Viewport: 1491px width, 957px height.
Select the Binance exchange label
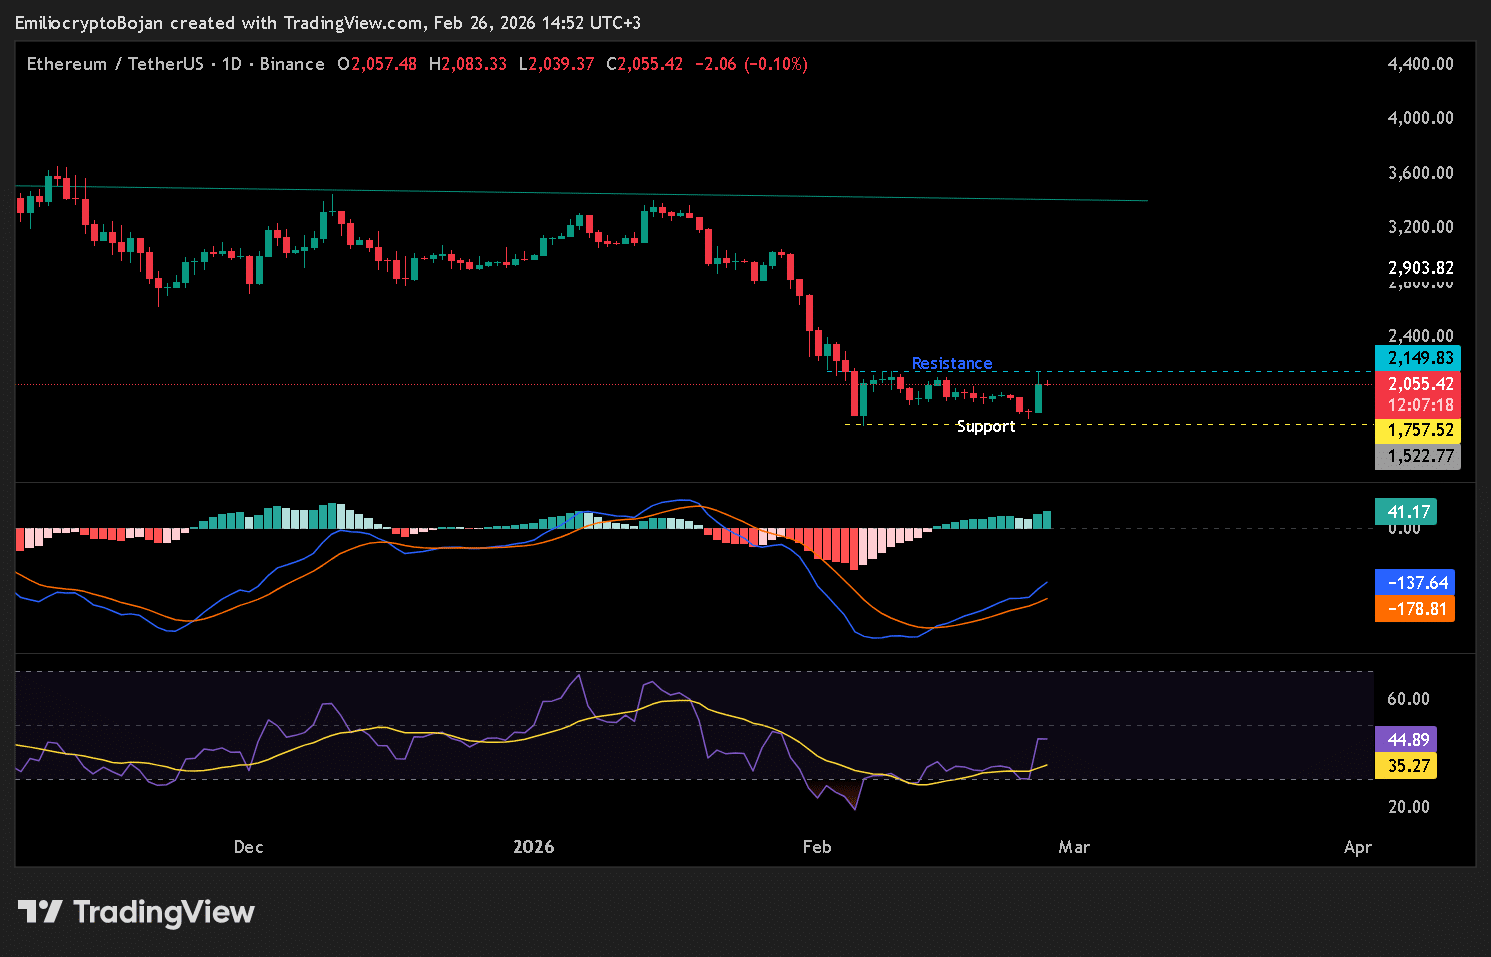point(291,63)
